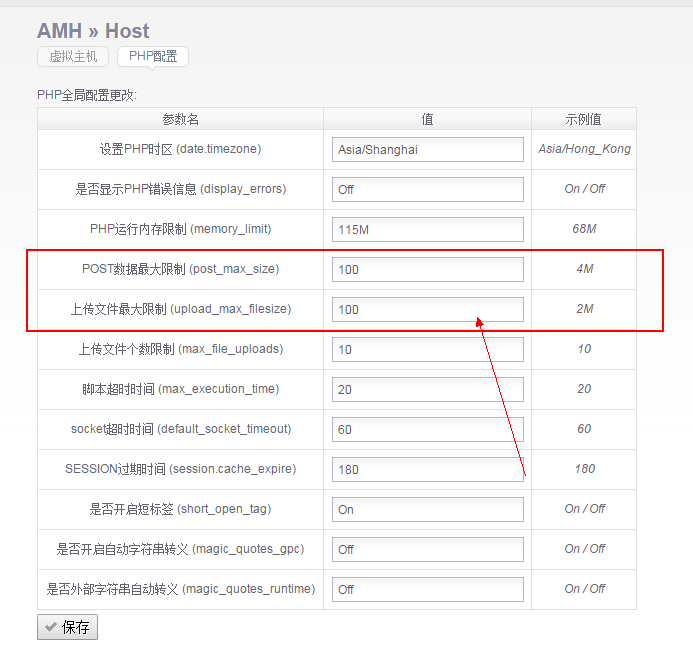Click the AMH » Host page heading
This screenshot has height=659, width=693.
(x=93, y=31)
